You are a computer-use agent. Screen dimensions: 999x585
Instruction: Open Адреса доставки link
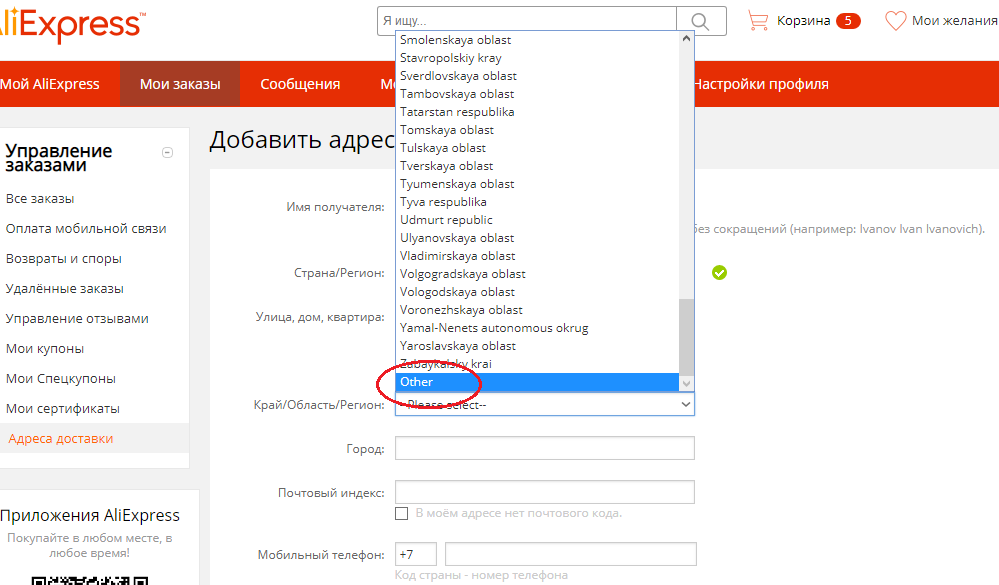click(x=61, y=438)
